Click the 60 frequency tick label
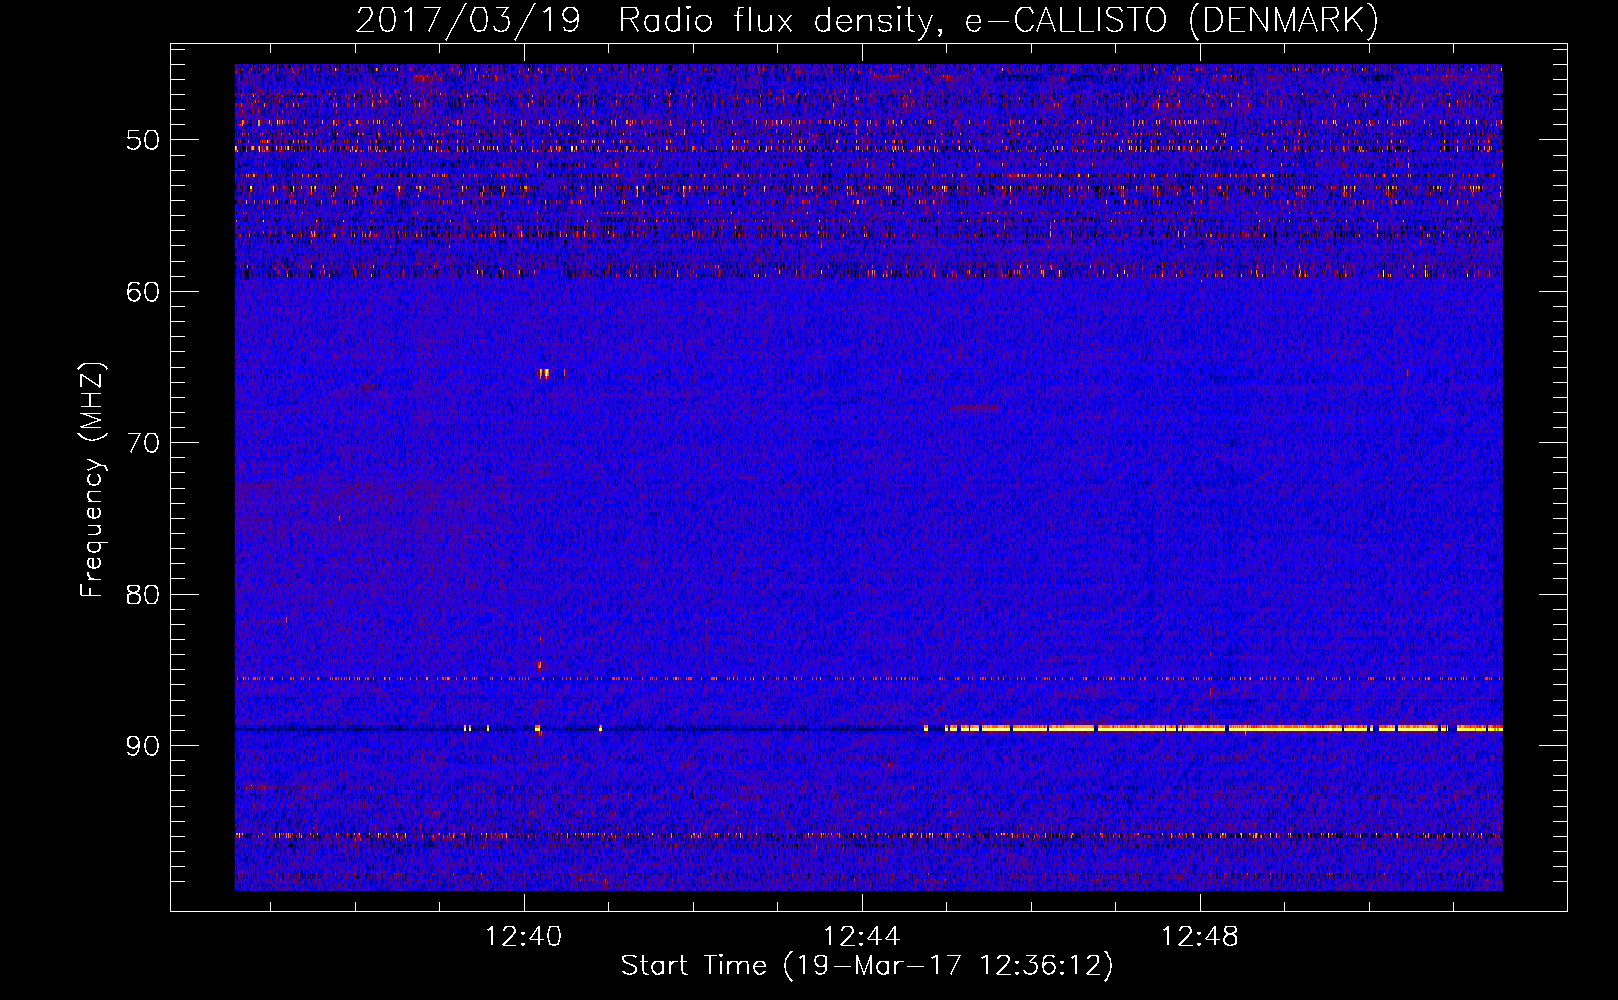 [143, 292]
